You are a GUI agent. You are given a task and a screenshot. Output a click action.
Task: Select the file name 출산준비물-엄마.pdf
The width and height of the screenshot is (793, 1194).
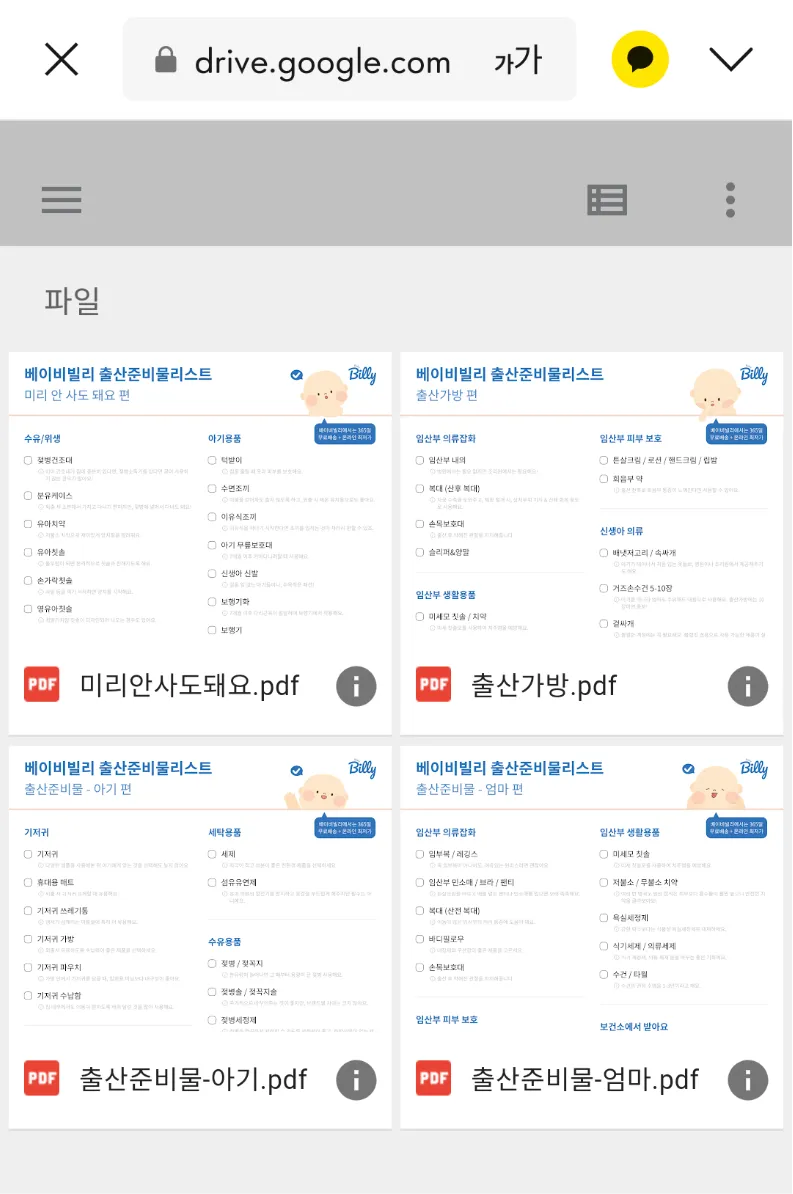click(x=585, y=1079)
